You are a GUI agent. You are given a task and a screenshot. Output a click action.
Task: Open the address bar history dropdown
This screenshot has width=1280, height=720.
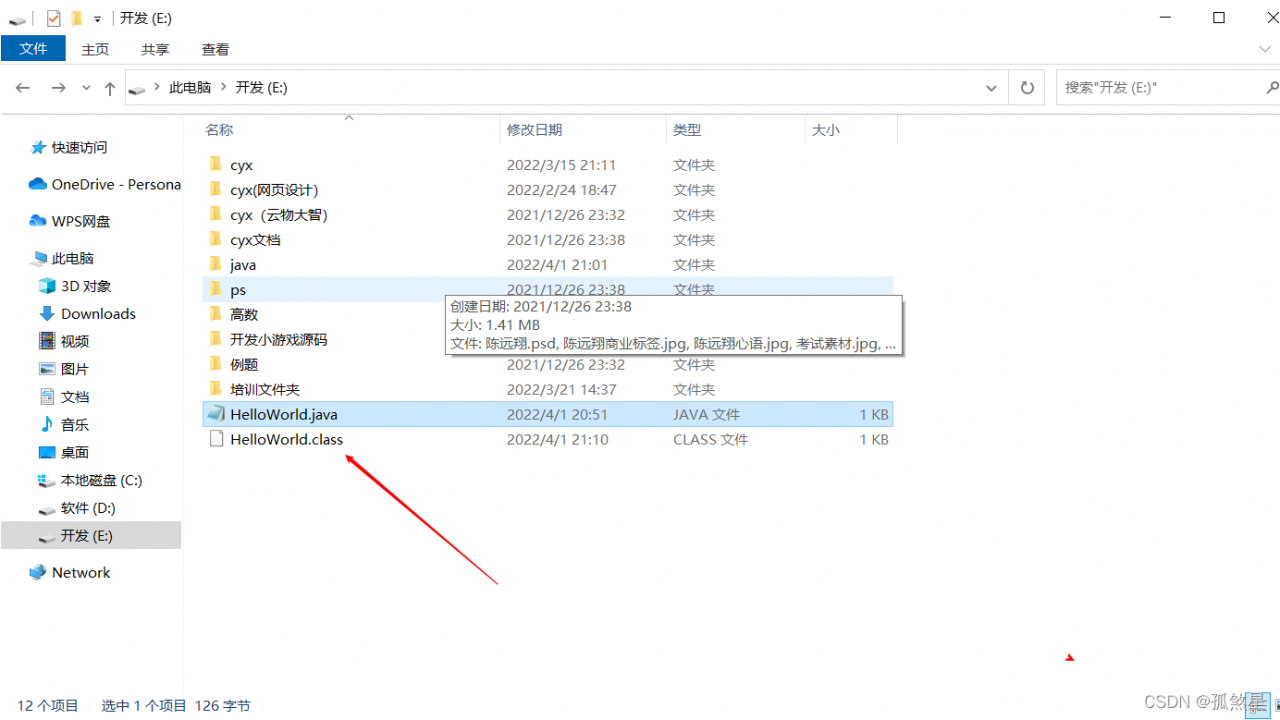(x=991, y=88)
